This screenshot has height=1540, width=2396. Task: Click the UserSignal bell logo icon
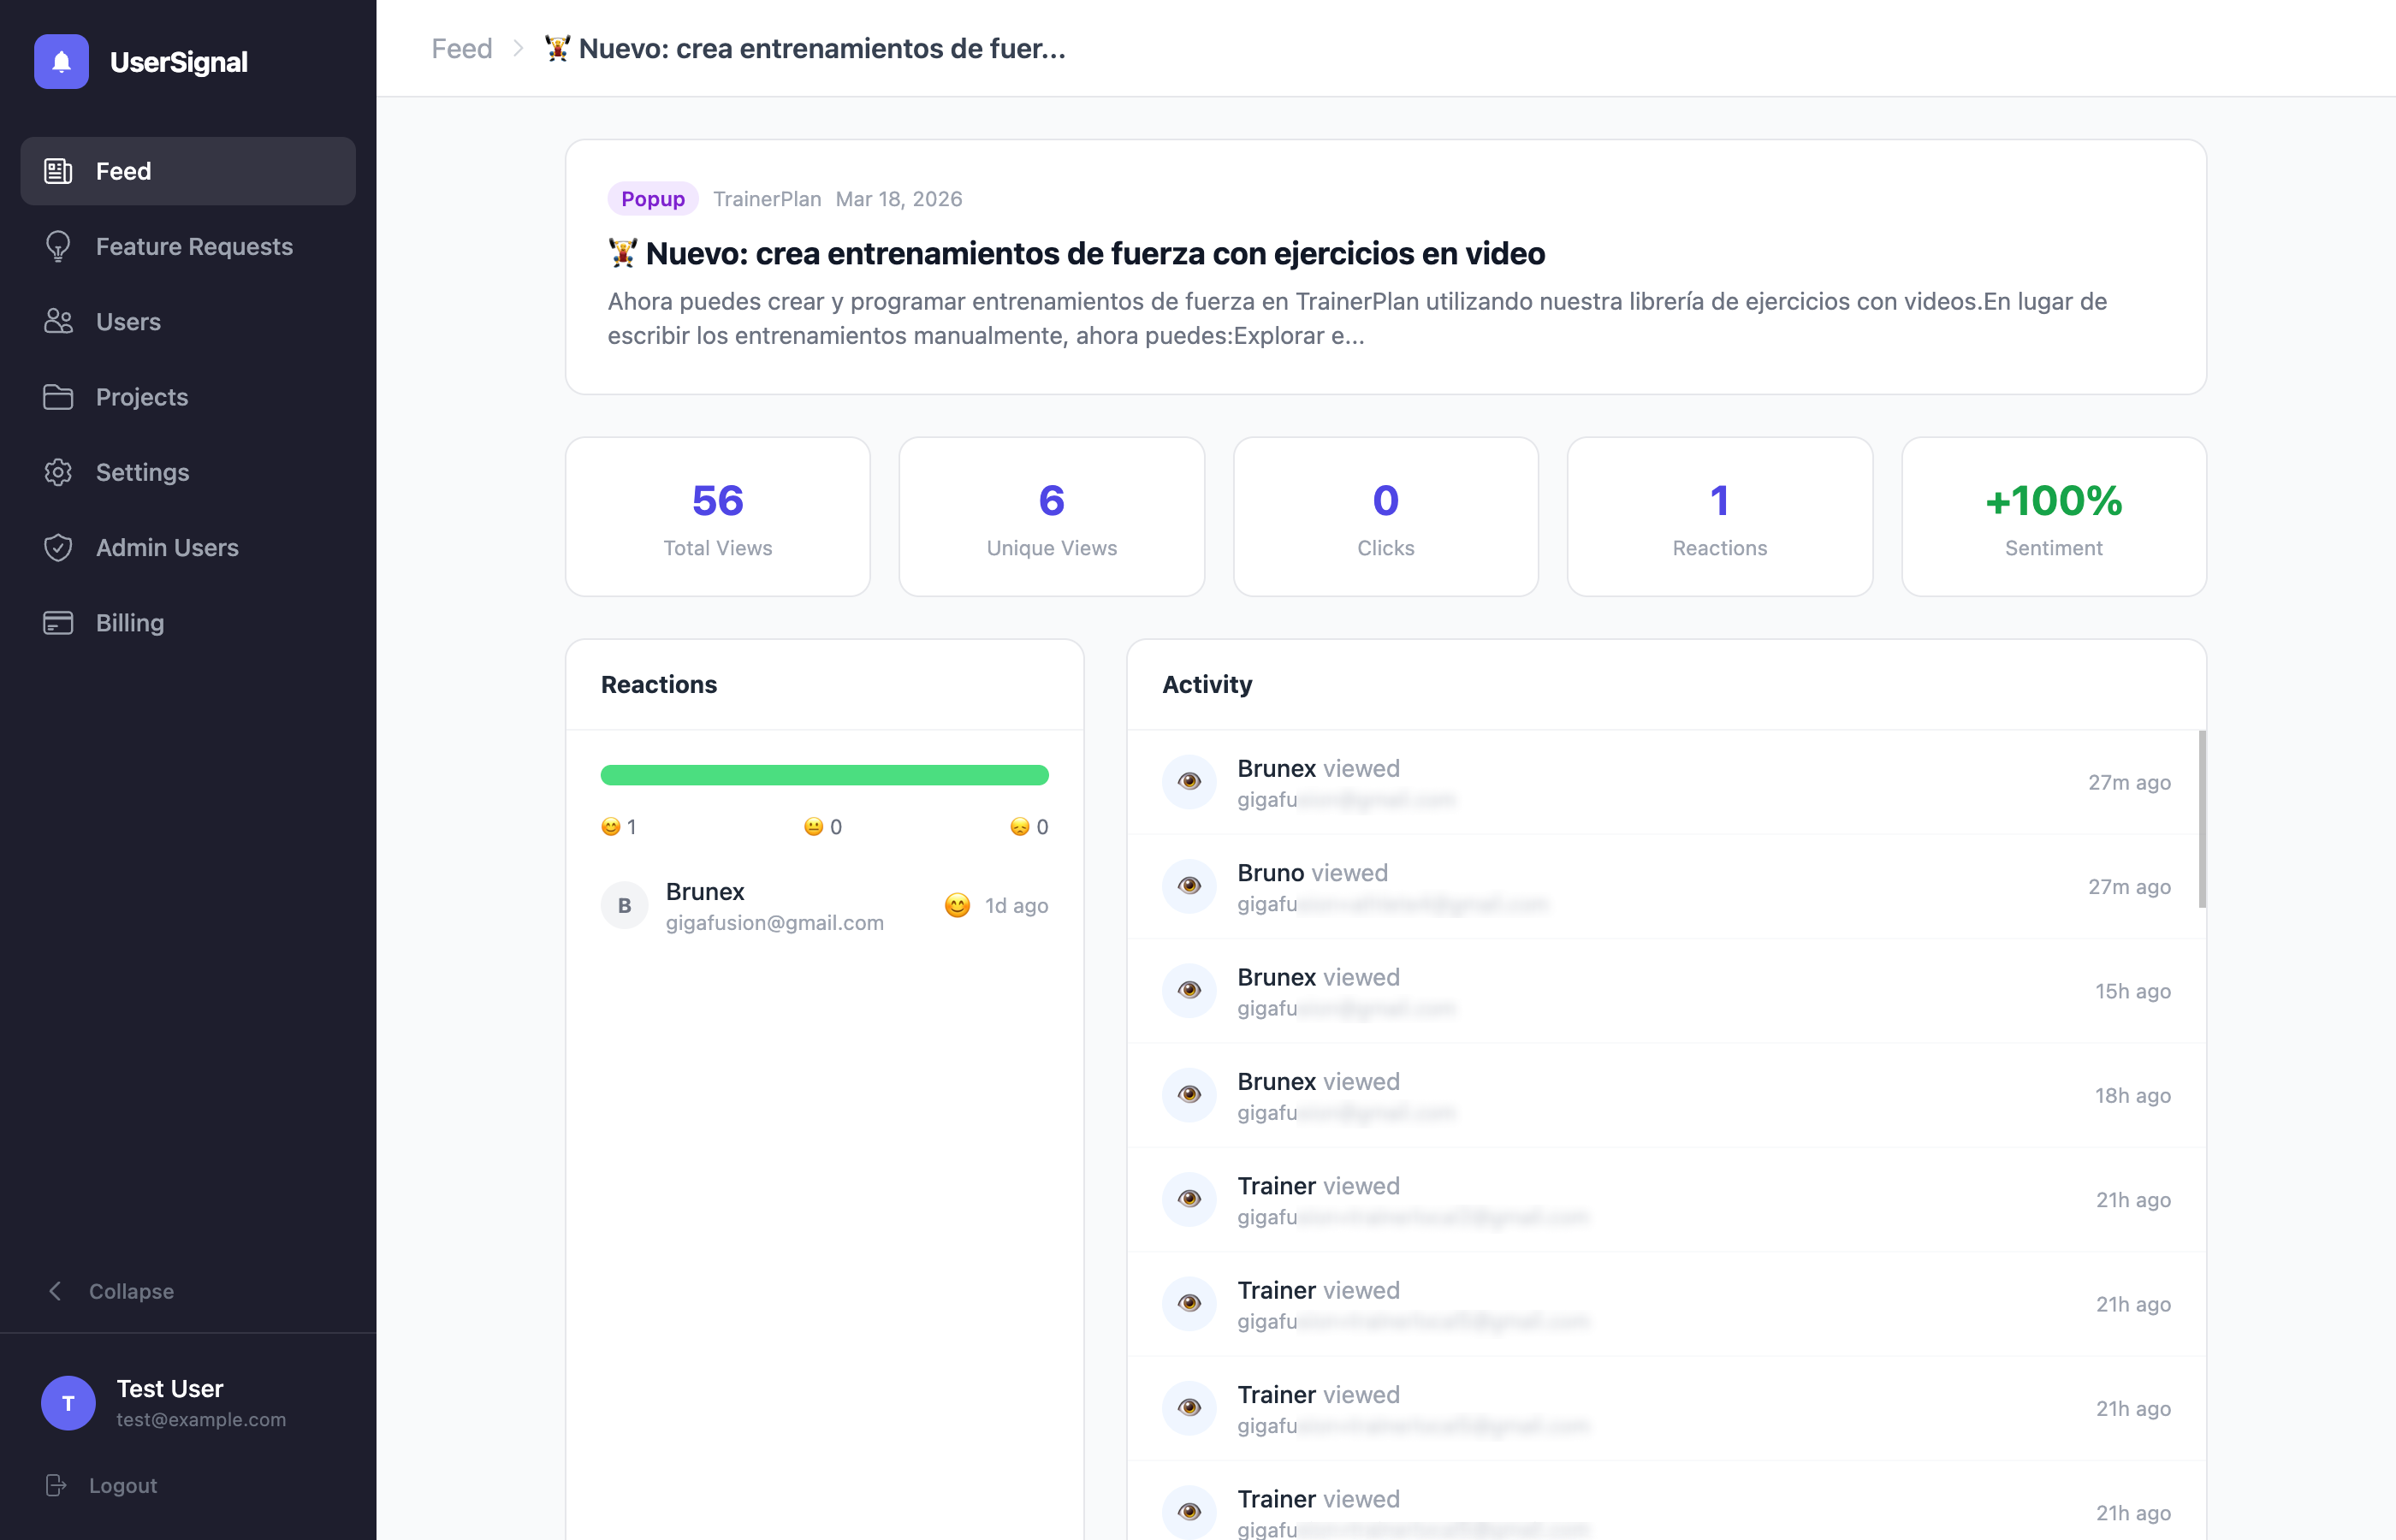tap(61, 62)
